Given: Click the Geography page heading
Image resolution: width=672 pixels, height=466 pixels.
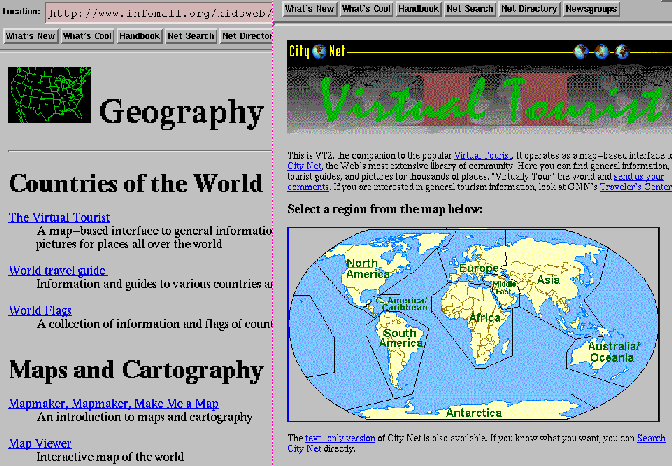Looking at the screenshot, I should coord(181,112).
